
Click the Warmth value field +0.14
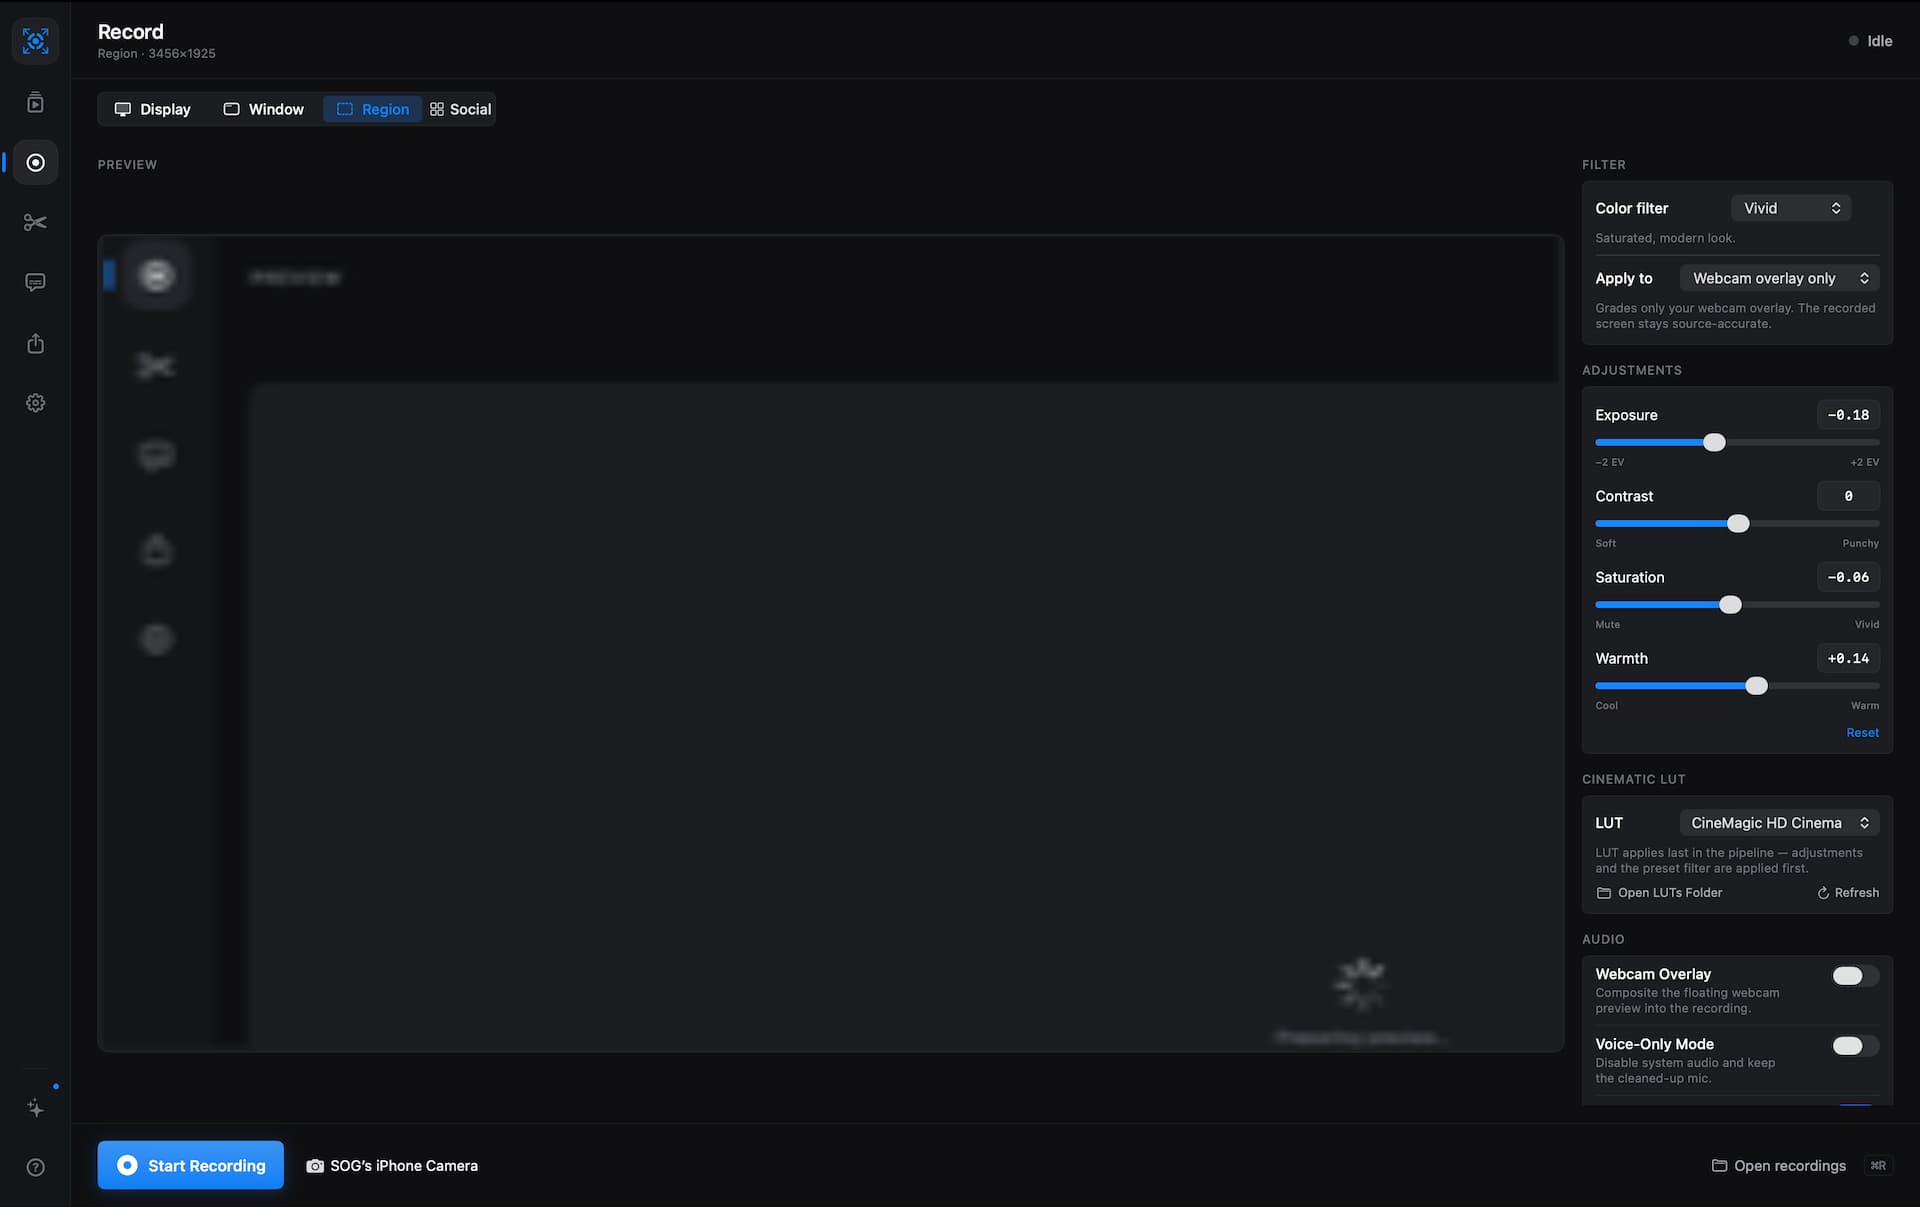[x=1848, y=658]
